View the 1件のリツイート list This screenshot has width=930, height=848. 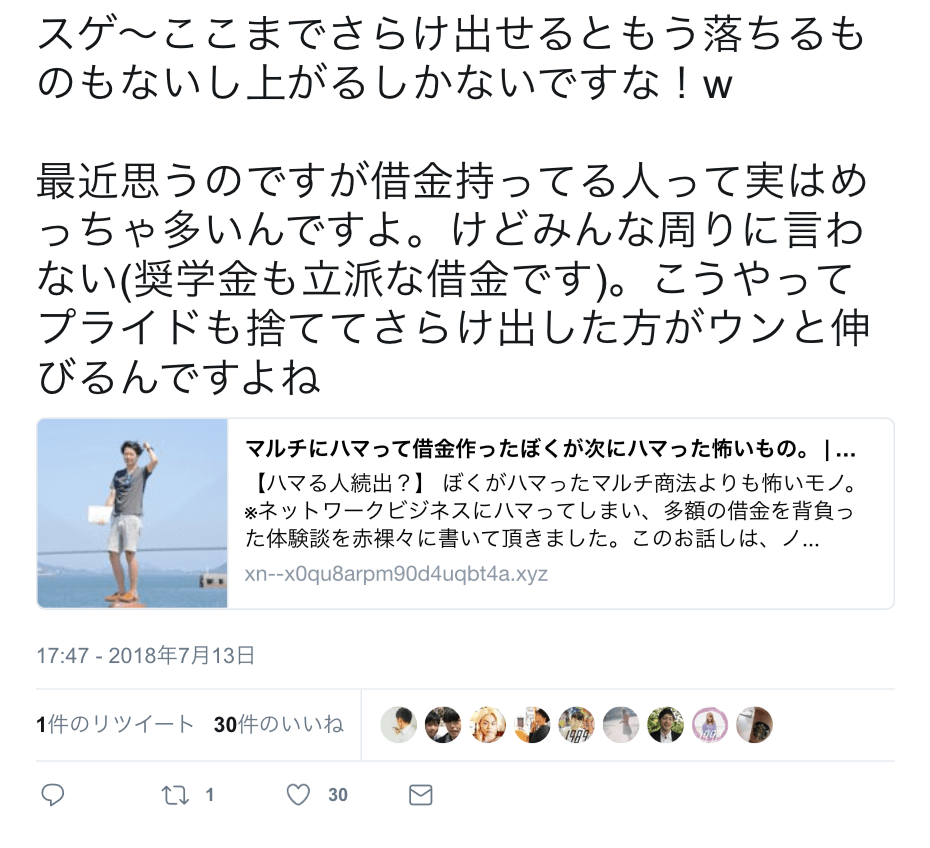pos(116,725)
